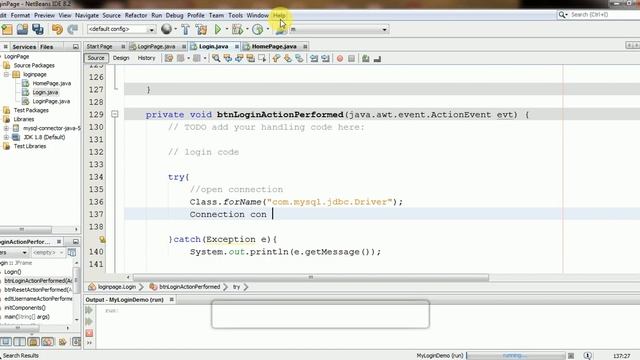This screenshot has height=360, width=640.
Task: Open the Files panel tab
Action: click(47, 47)
